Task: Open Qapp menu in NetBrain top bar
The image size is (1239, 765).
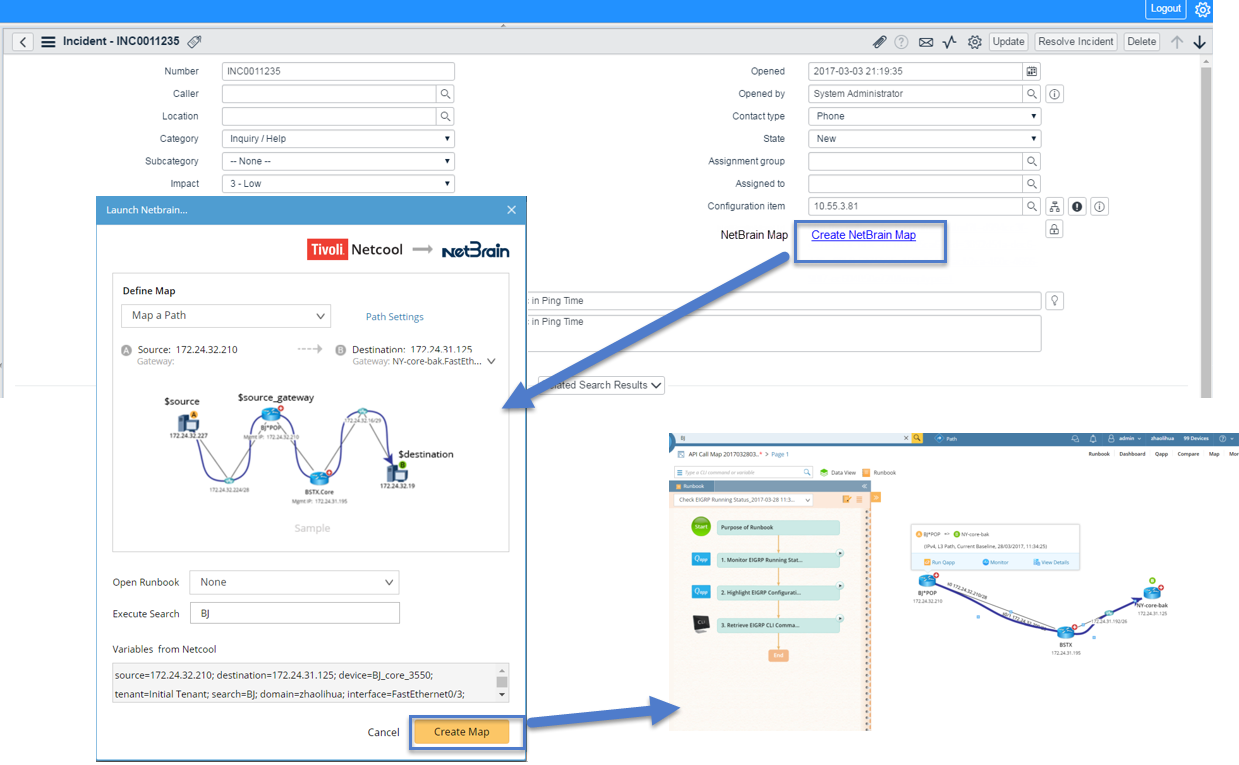Action: tap(1161, 454)
